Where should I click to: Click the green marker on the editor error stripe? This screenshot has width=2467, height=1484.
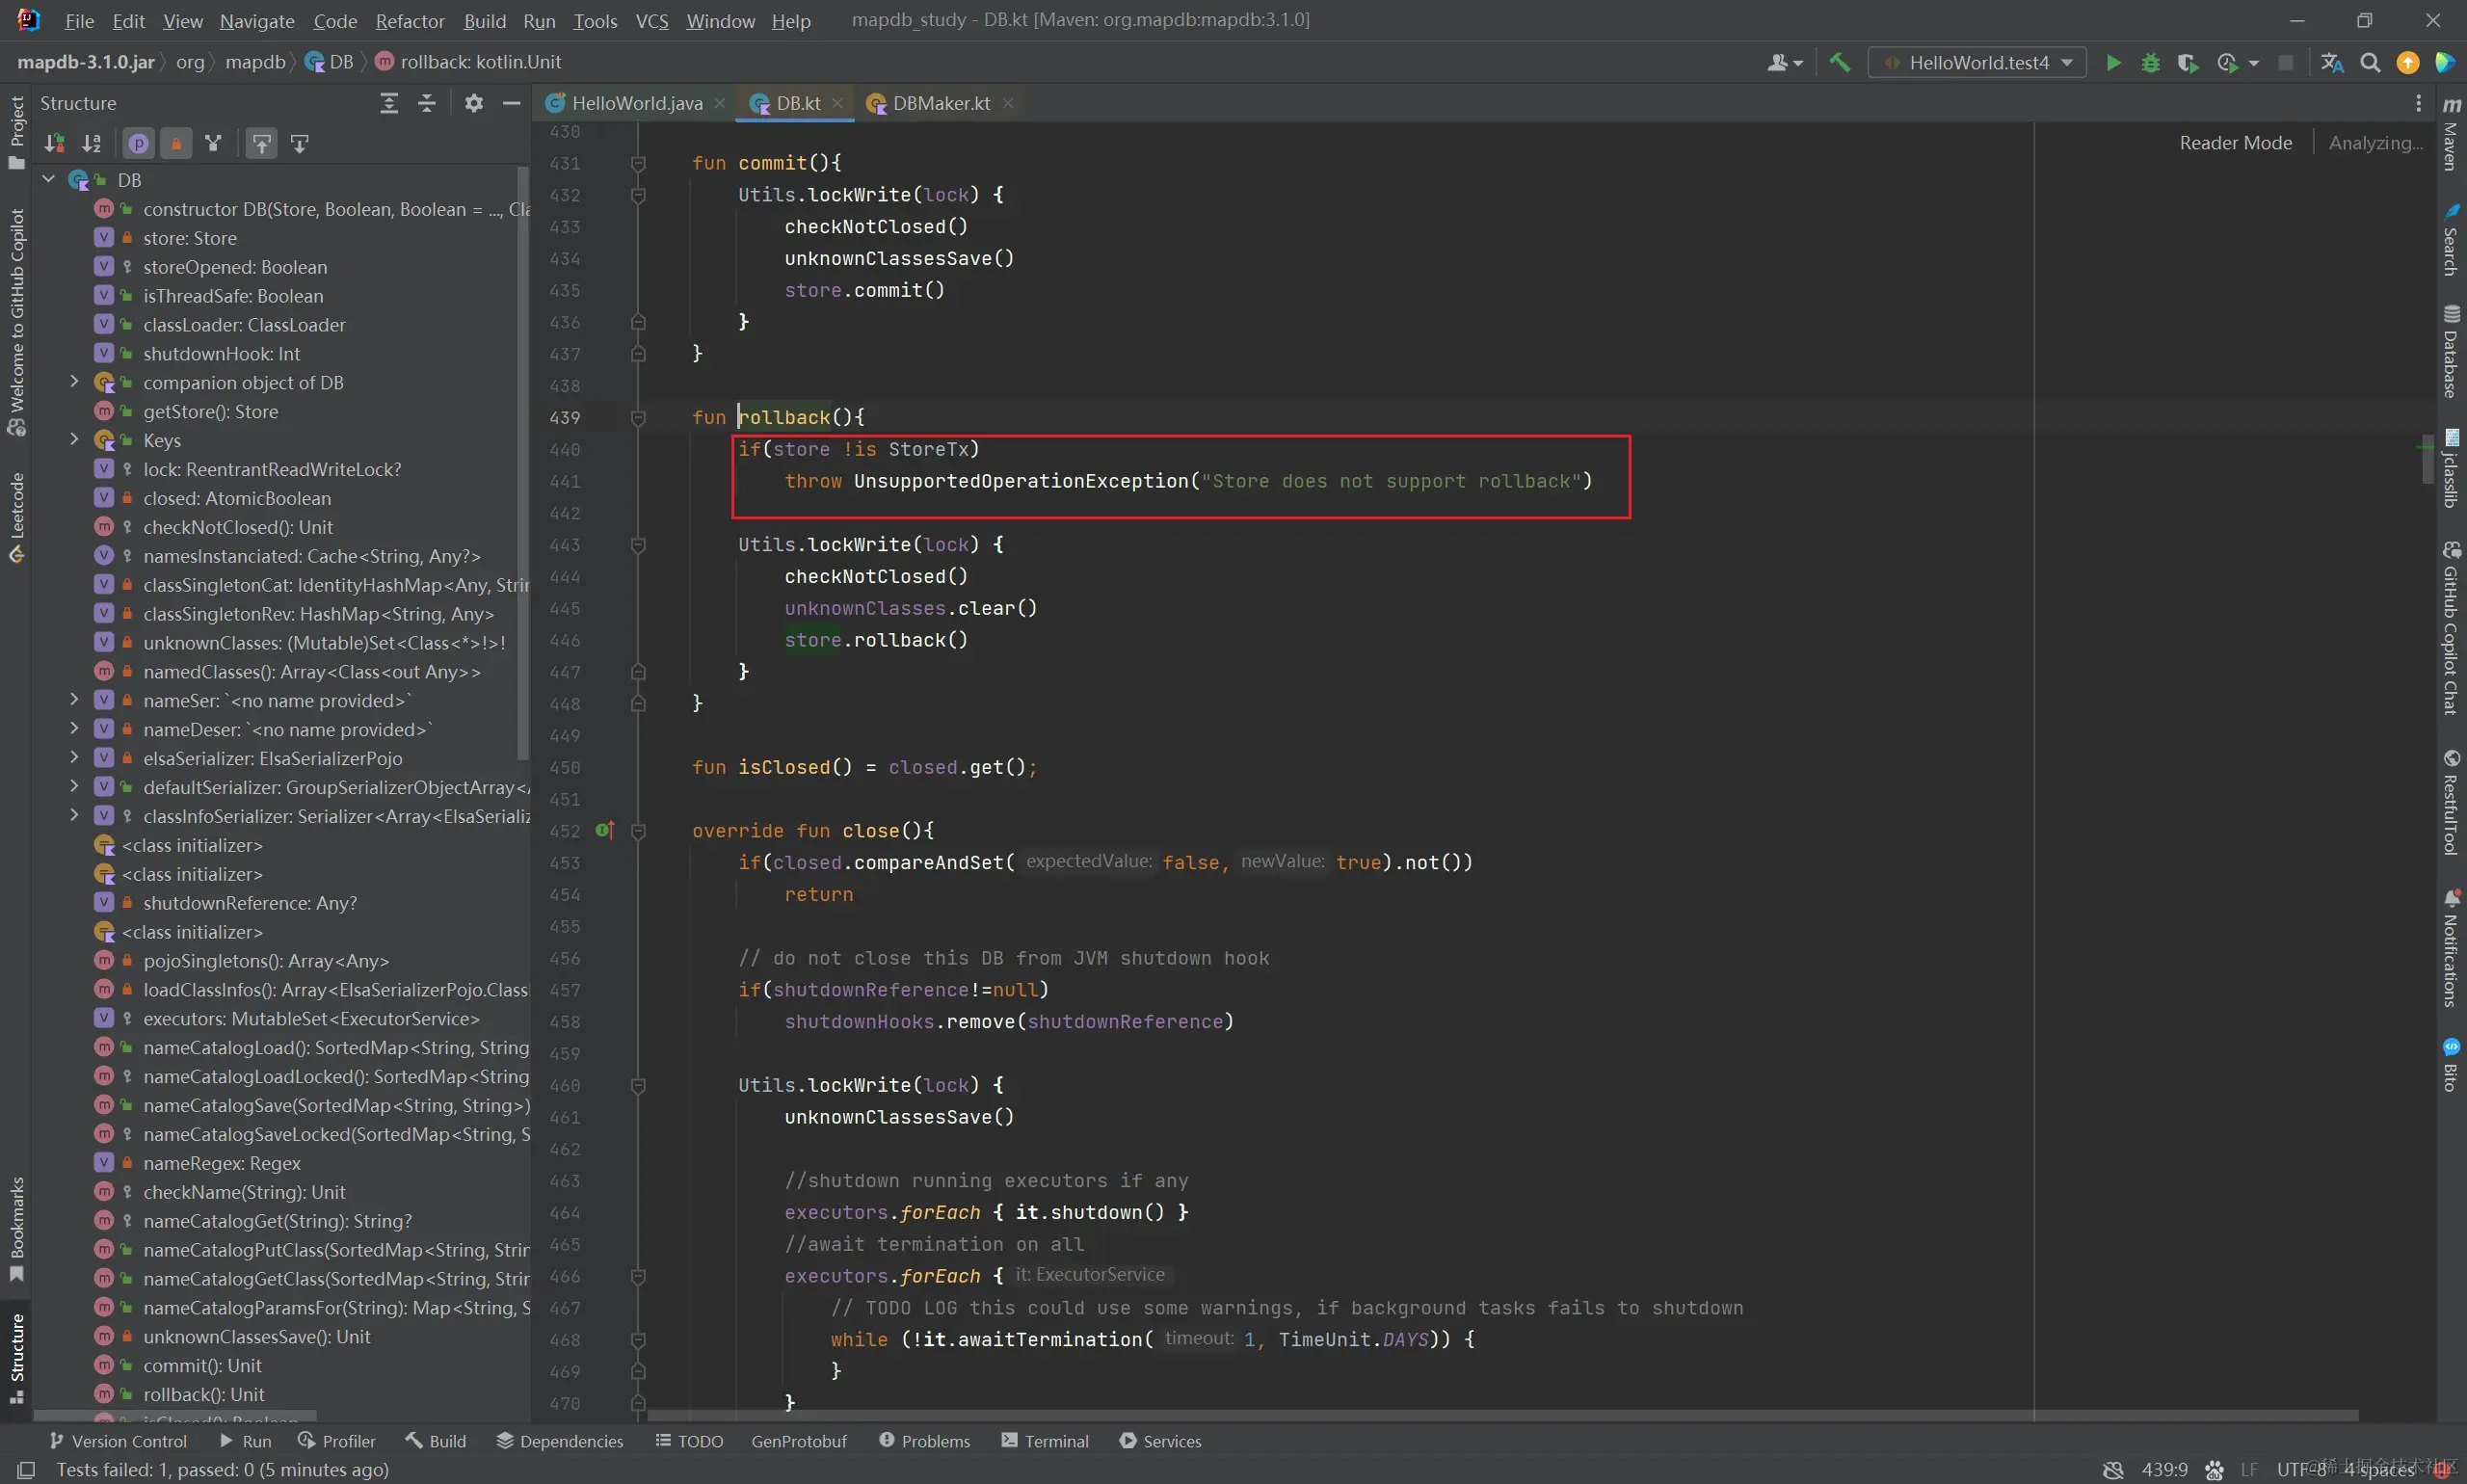[x=2426, y=445]
